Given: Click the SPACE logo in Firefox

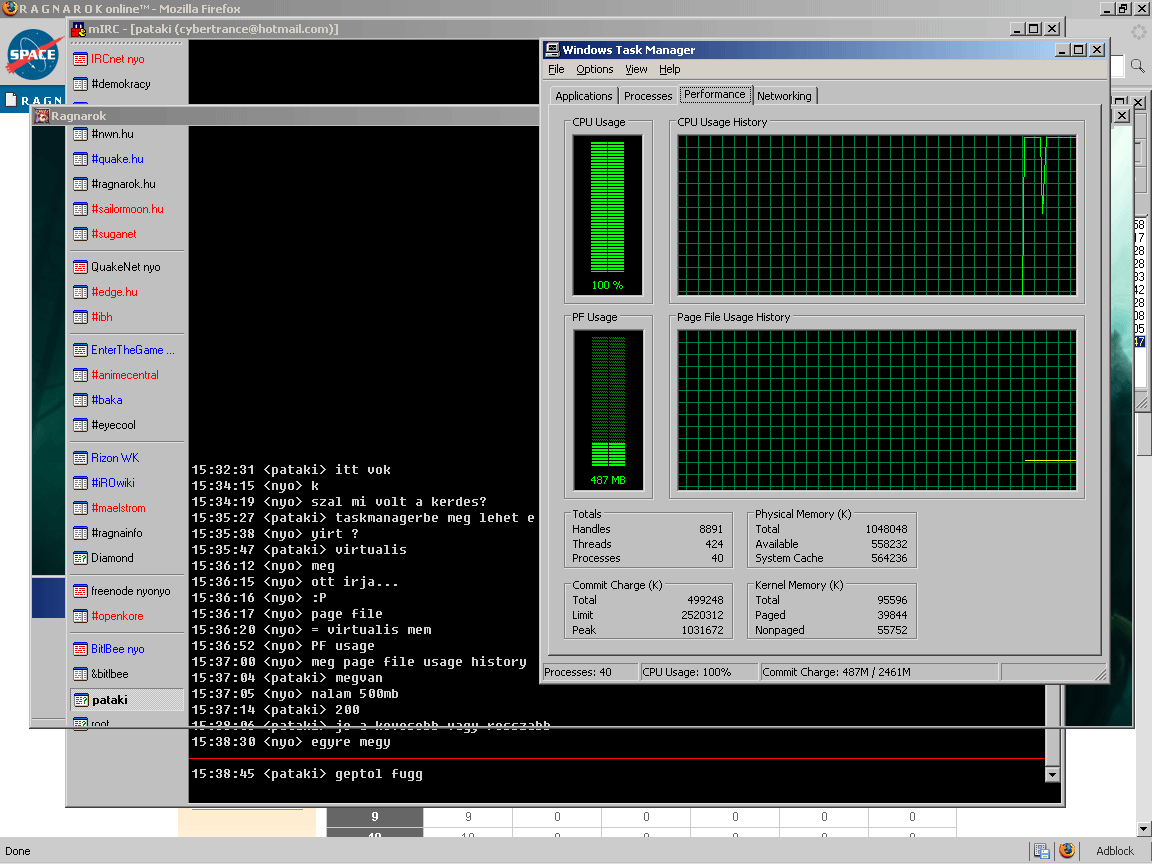Looking at the screenshot, I should 32,55.
